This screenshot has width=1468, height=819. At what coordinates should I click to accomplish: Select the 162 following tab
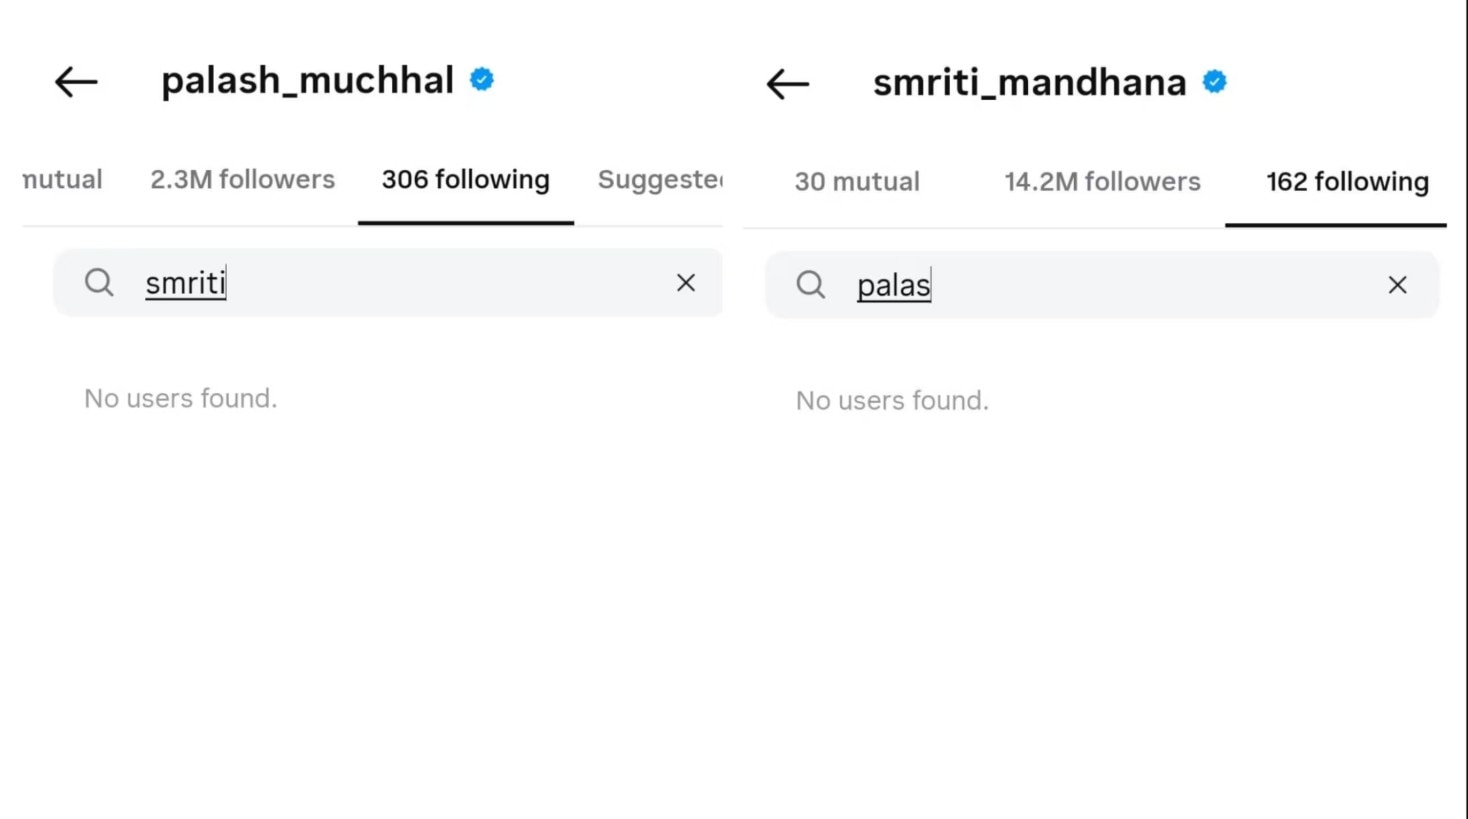1347,182
